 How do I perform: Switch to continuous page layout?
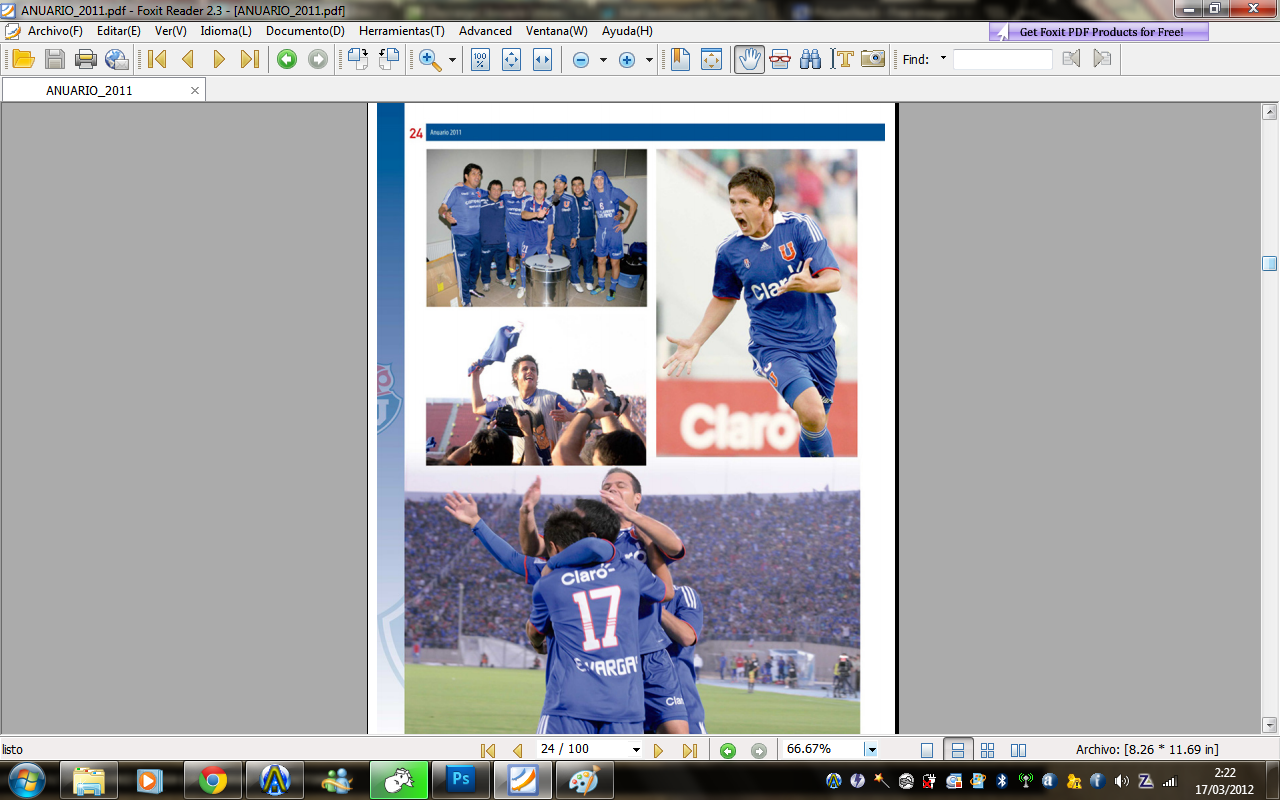point(958,750)
